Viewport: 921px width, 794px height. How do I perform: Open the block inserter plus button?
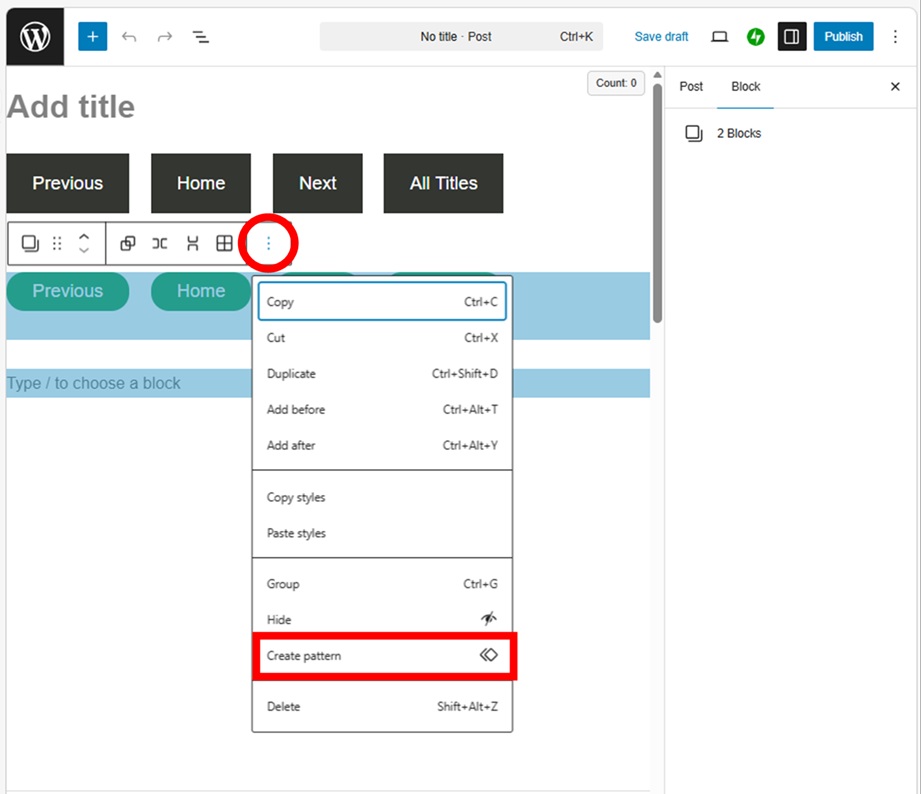pyautogui.click(x=92, y=37)
